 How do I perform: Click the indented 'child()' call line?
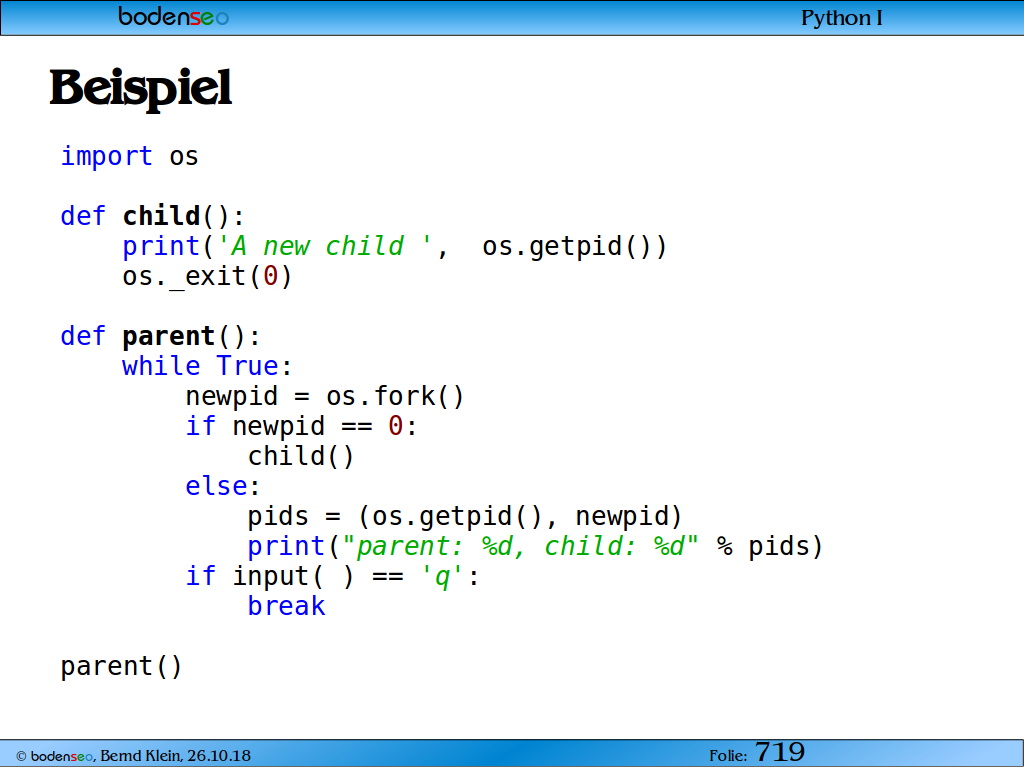[x=300, y=456]
